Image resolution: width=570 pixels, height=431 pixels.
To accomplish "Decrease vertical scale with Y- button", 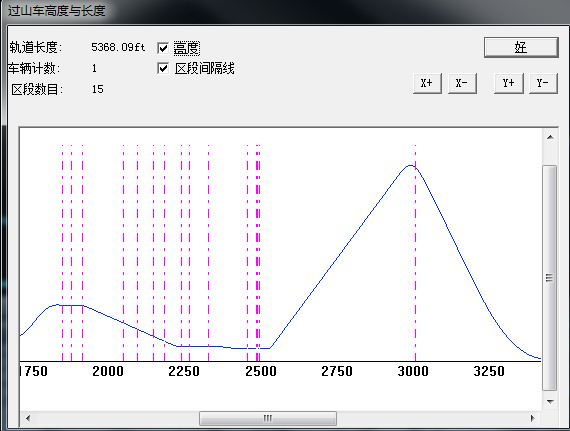I will coord(543,83).
